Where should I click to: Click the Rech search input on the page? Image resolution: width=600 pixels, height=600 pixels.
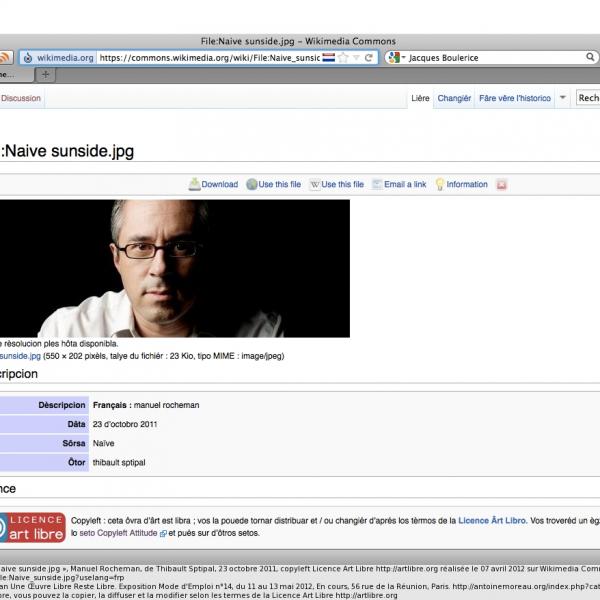pos(588,98)
